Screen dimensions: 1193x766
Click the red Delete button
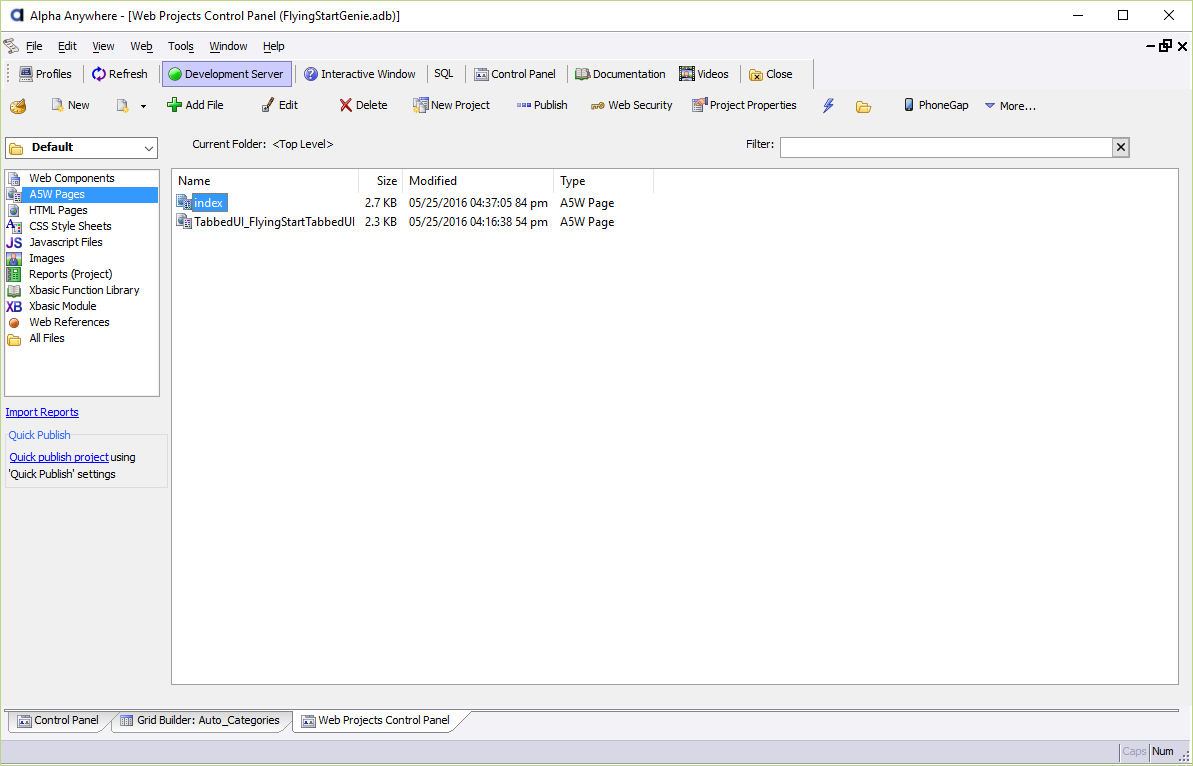(x=363, y=106)
